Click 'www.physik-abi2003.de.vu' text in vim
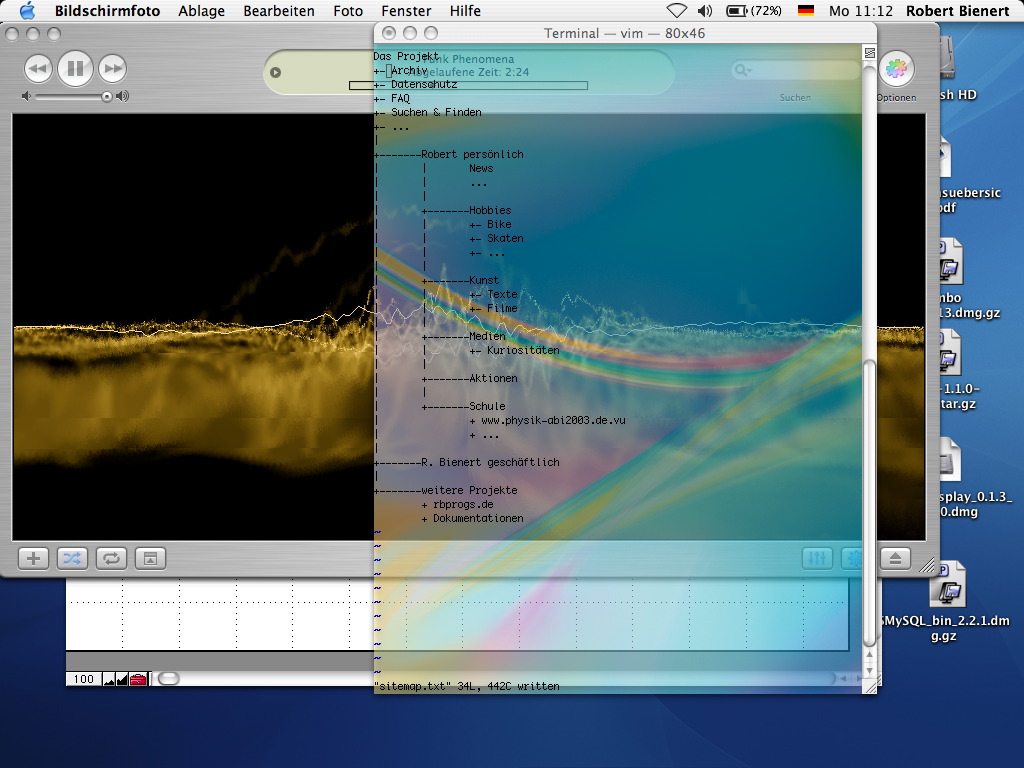This screenshot has width=1024, height=768. tap(553, 420)
